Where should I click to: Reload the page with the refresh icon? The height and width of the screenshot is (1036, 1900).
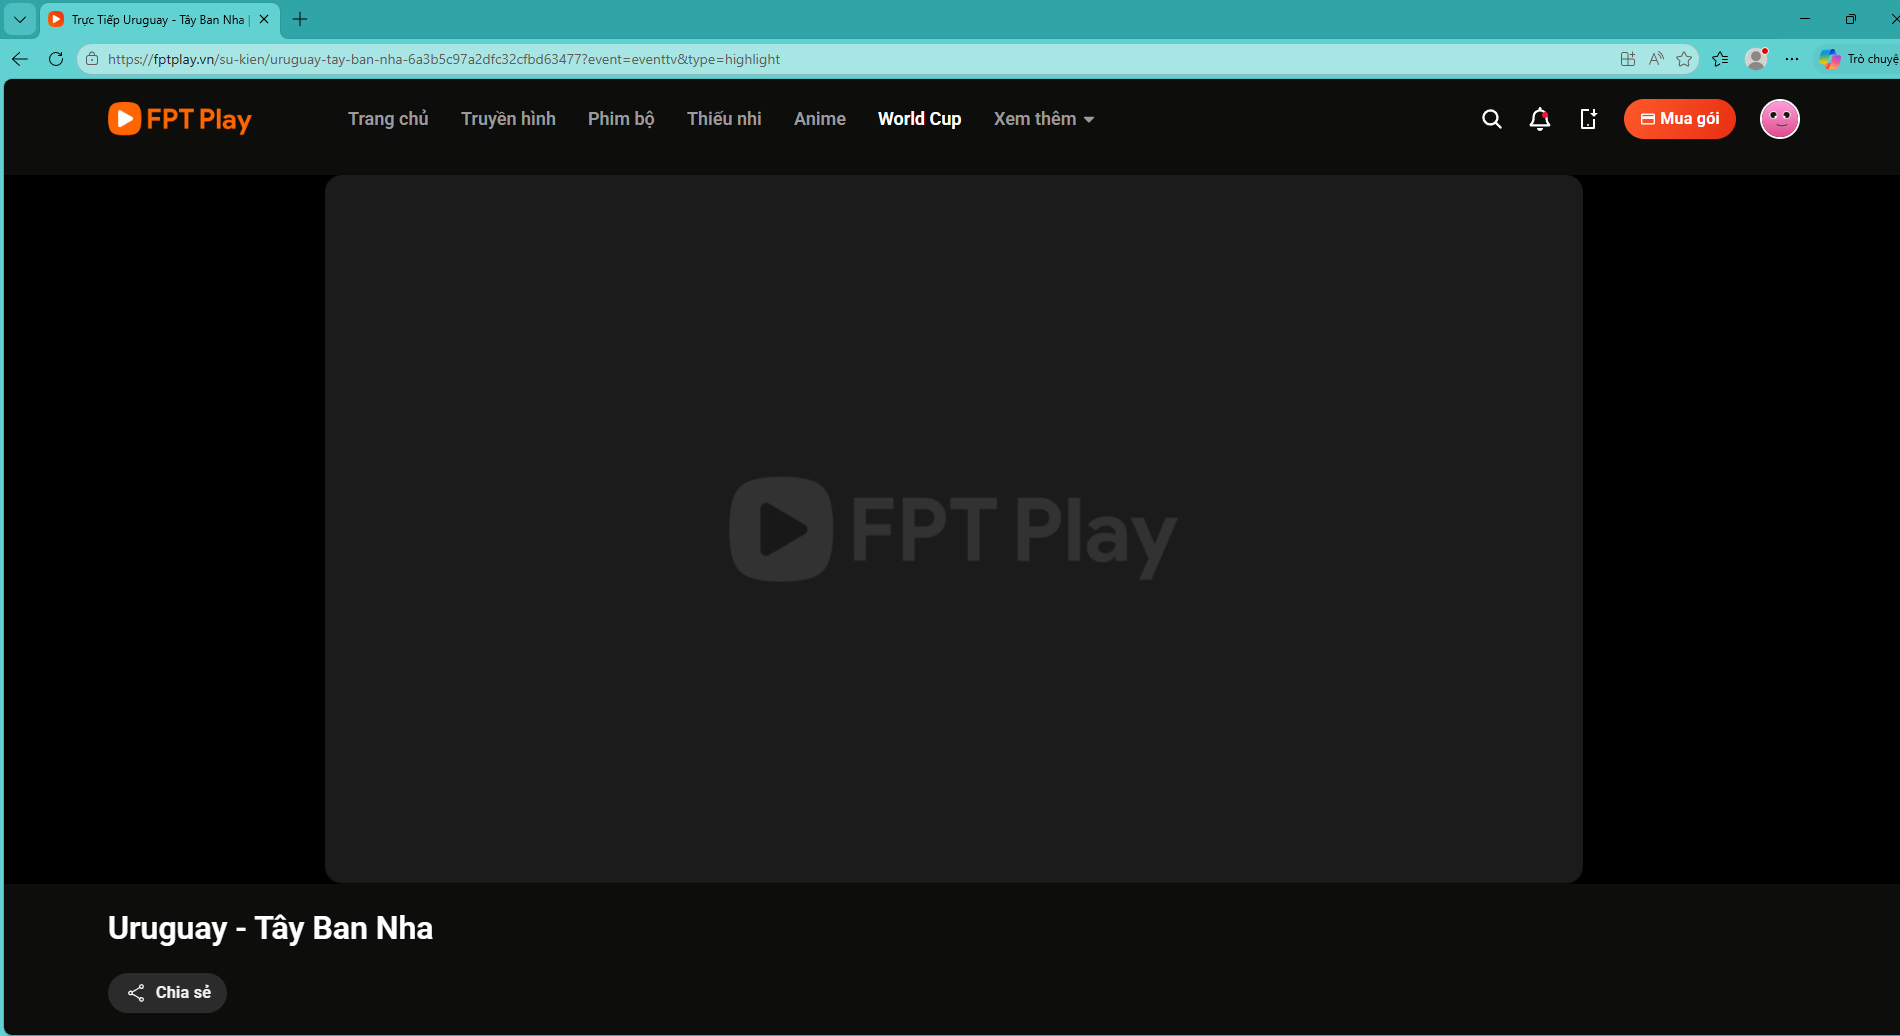pos(56,59)
